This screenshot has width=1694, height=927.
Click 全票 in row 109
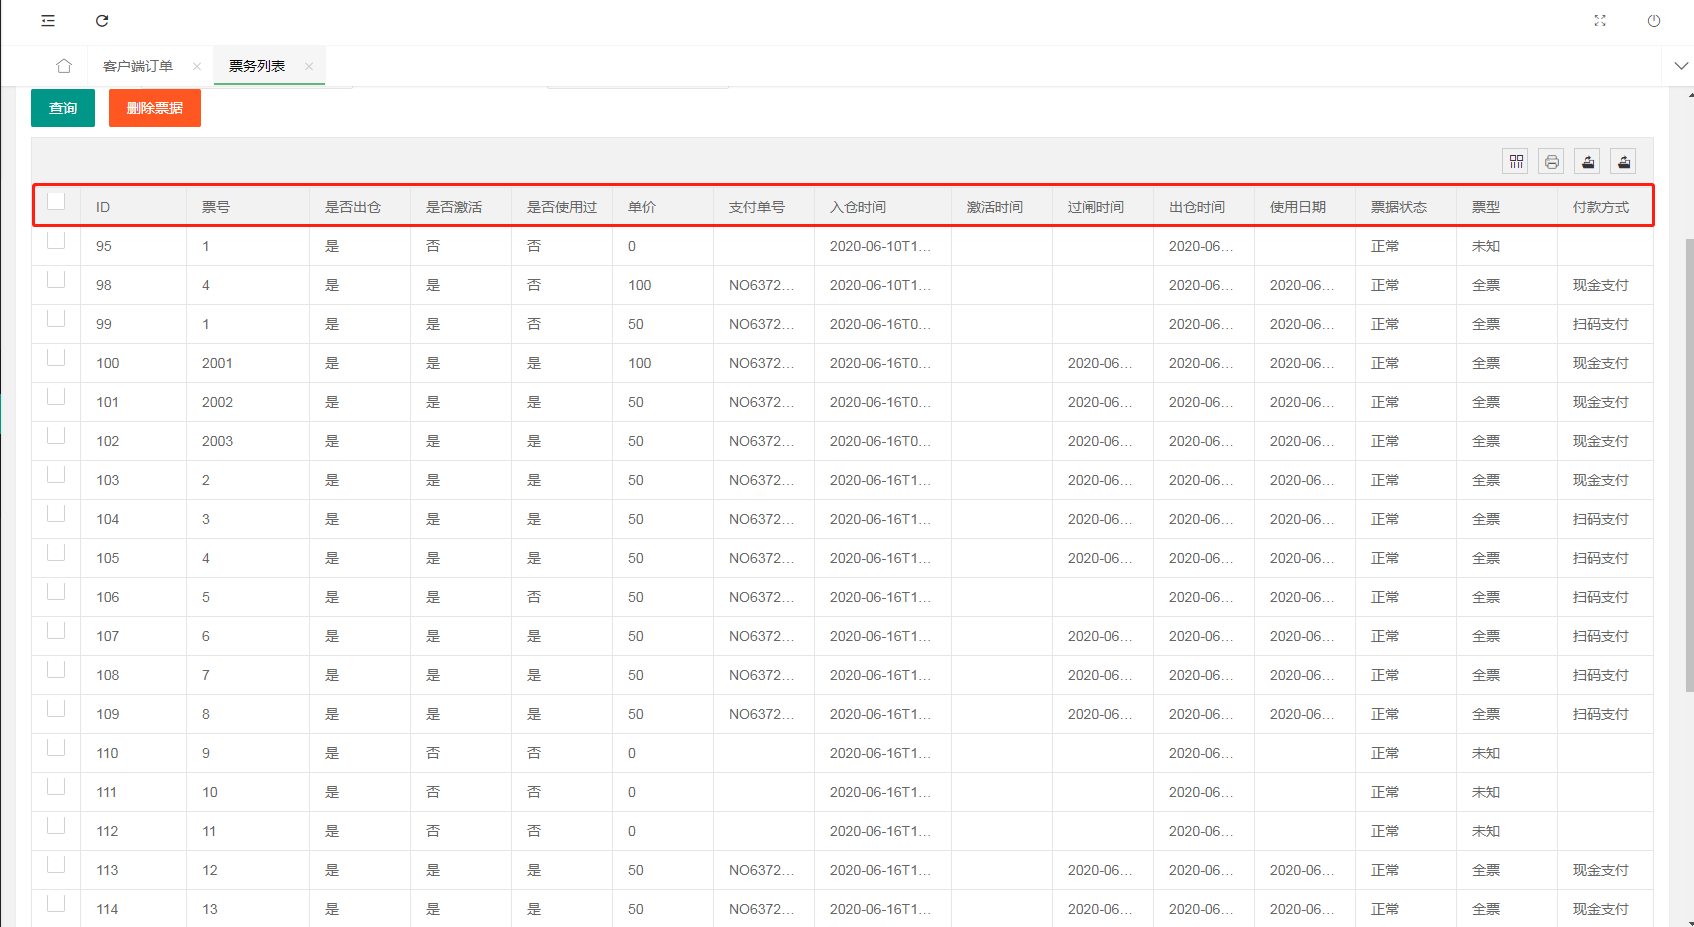click(x=1486, y=714)
